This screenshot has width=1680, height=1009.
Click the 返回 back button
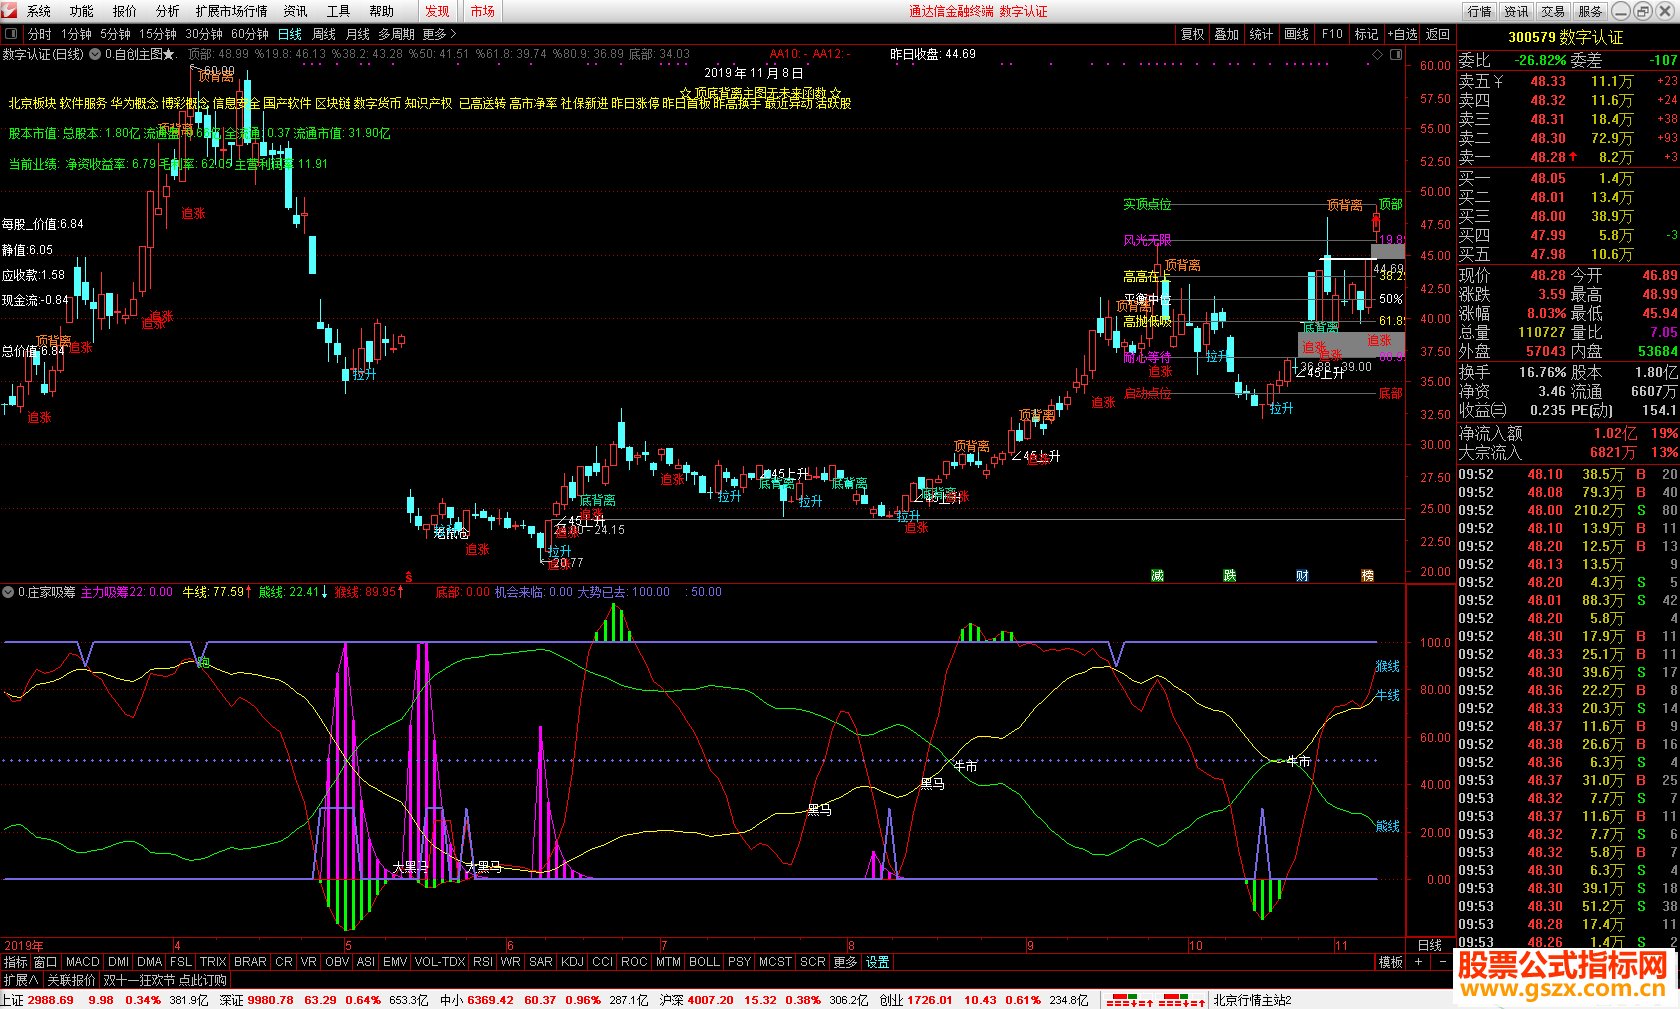point(1438,34)
